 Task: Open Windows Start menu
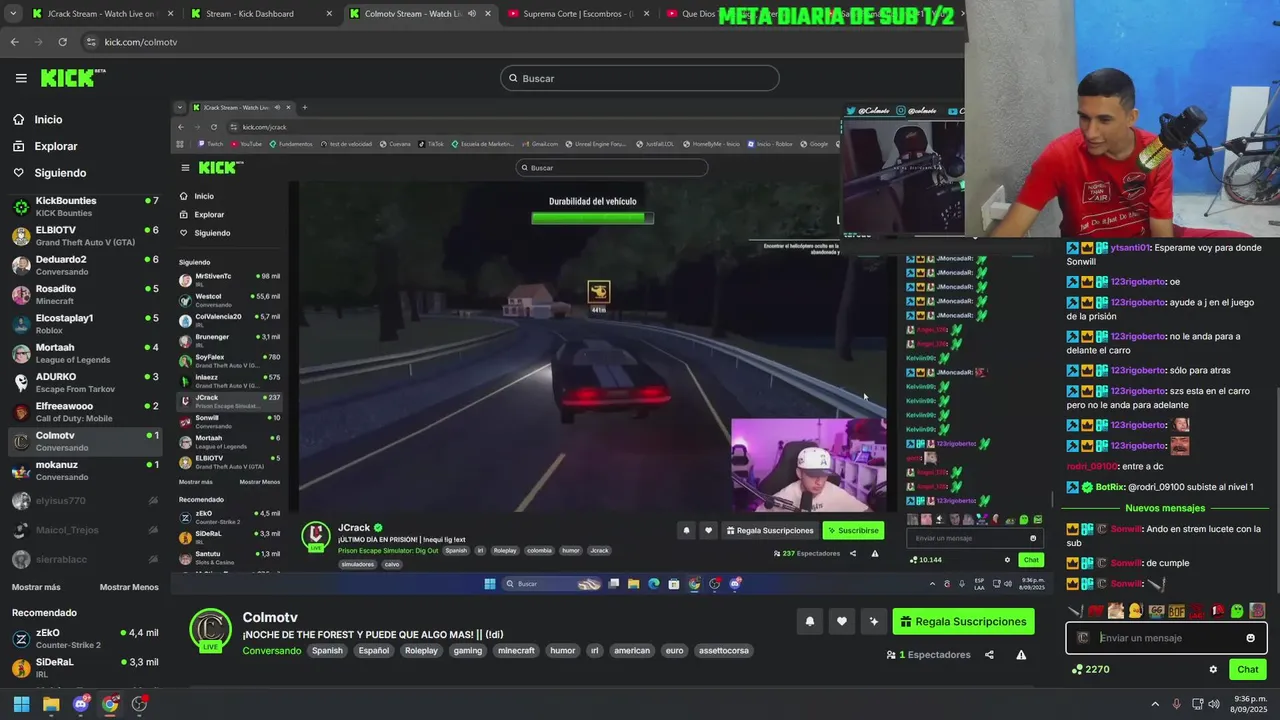[21, 704]
